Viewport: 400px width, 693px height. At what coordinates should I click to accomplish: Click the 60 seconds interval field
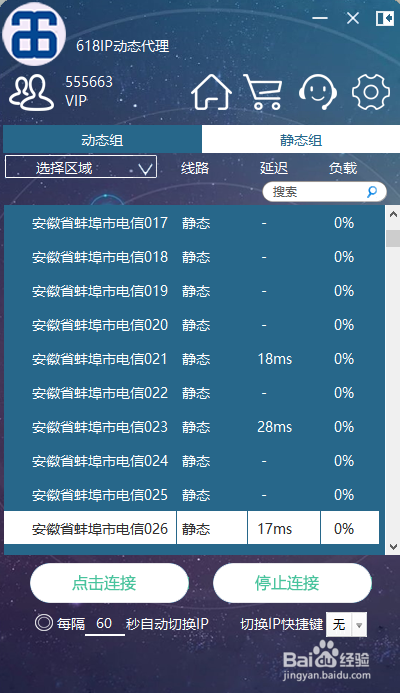[104, 624]
